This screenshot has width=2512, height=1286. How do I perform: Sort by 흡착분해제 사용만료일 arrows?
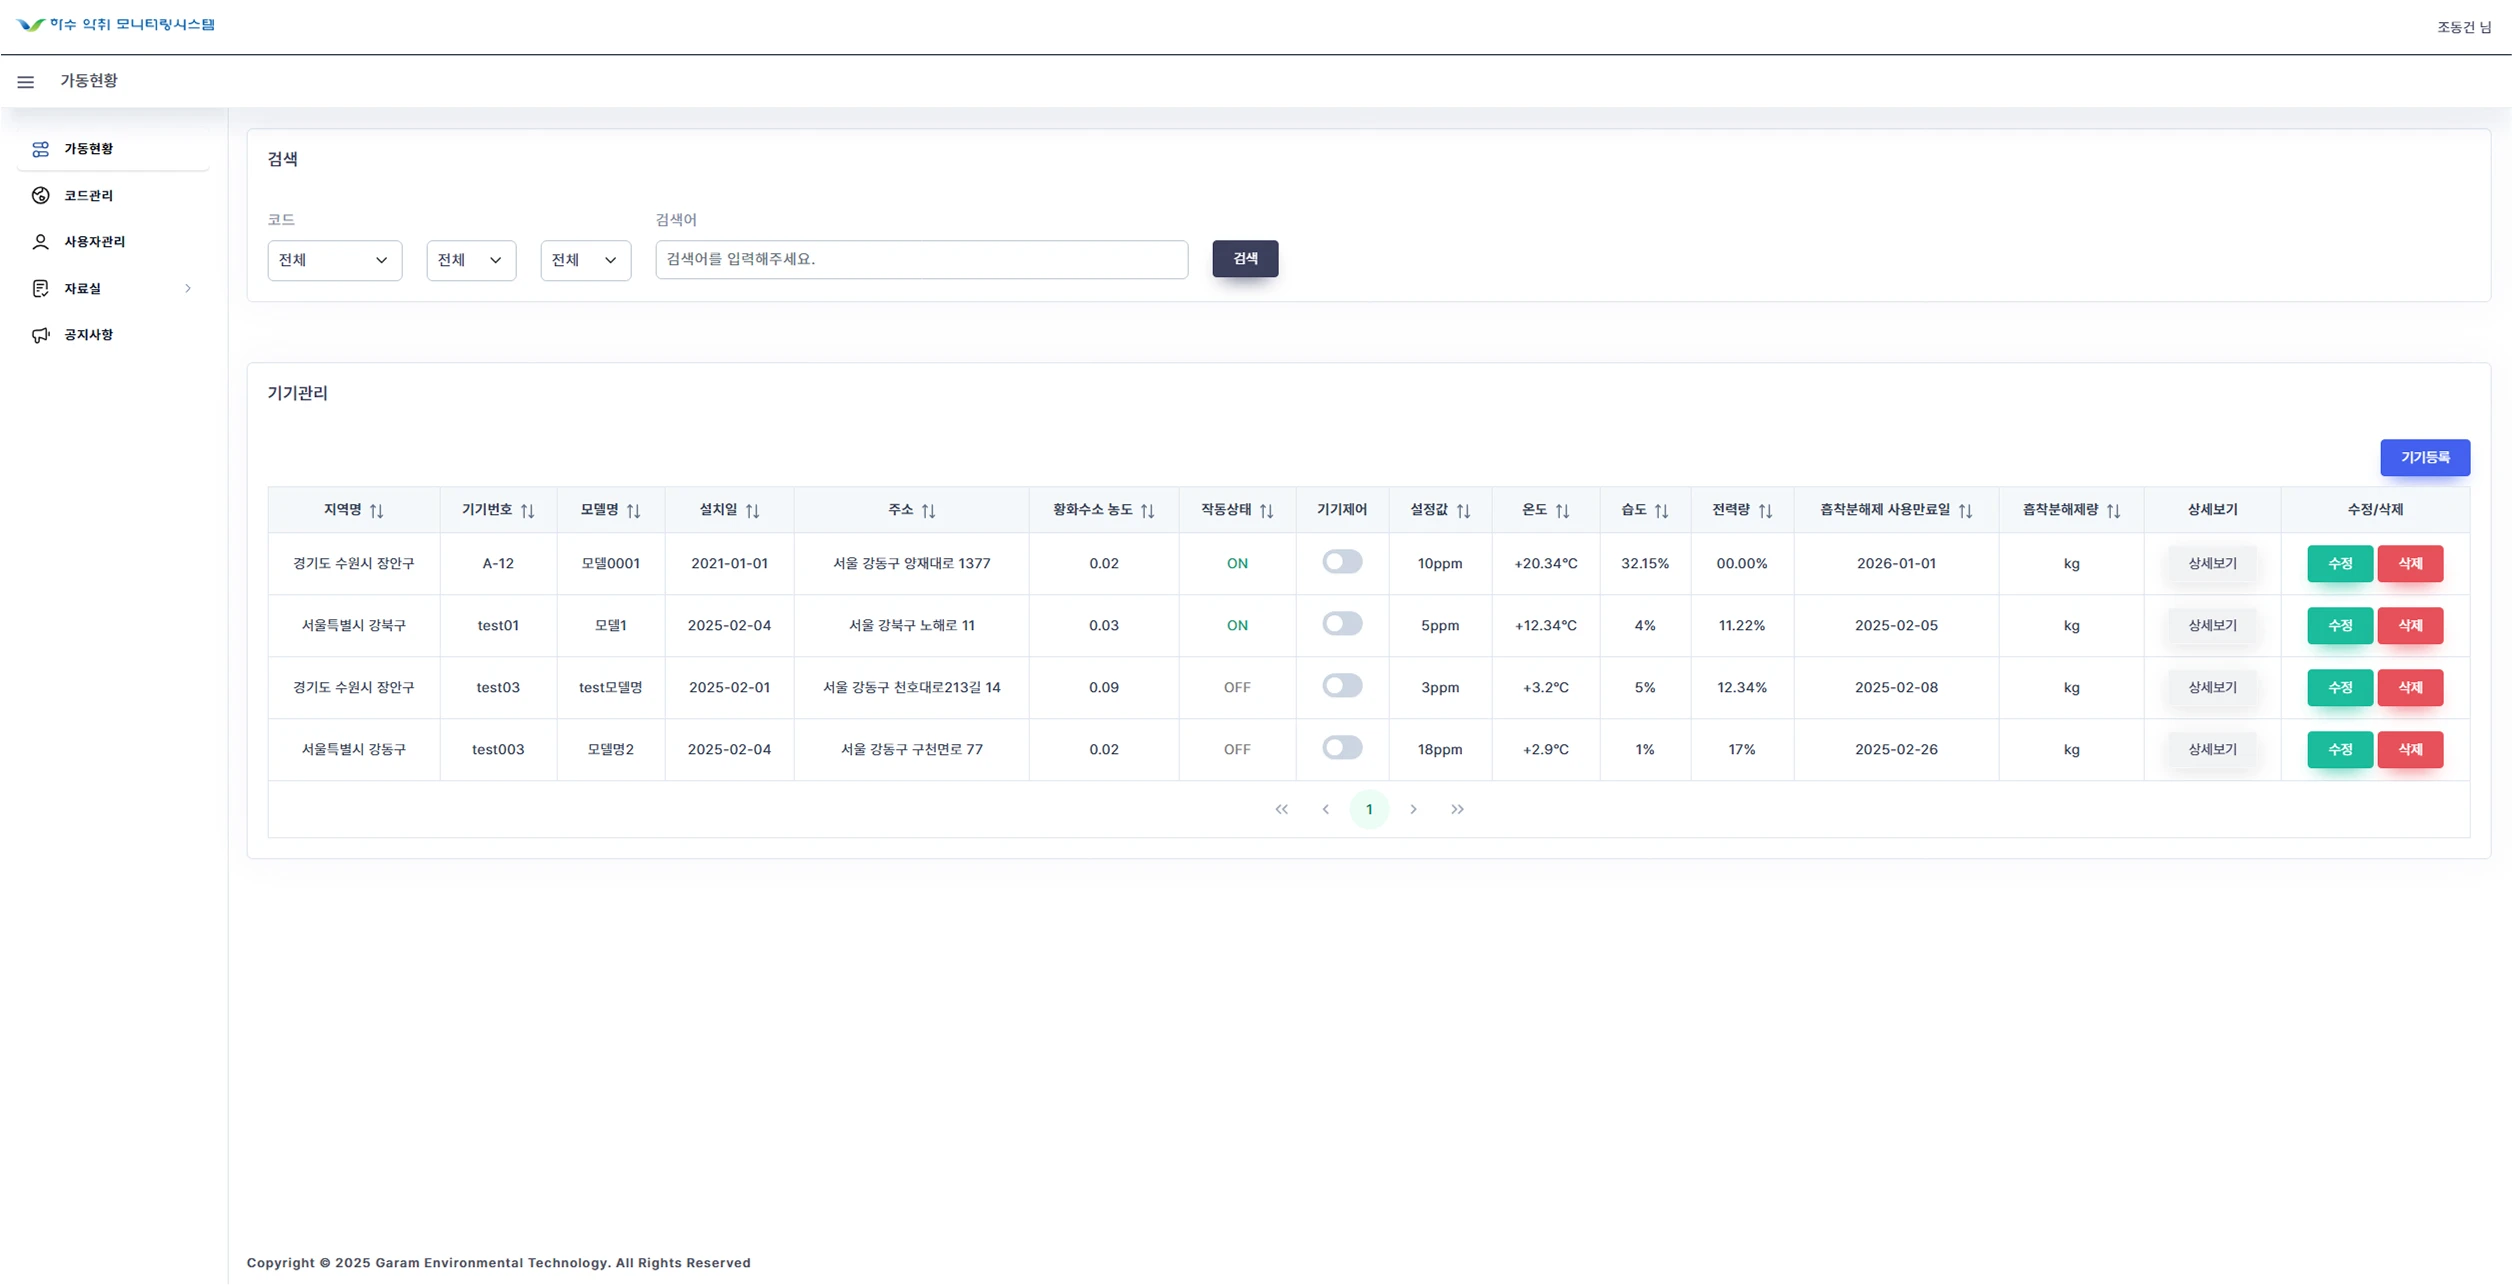pos(1965,510)
